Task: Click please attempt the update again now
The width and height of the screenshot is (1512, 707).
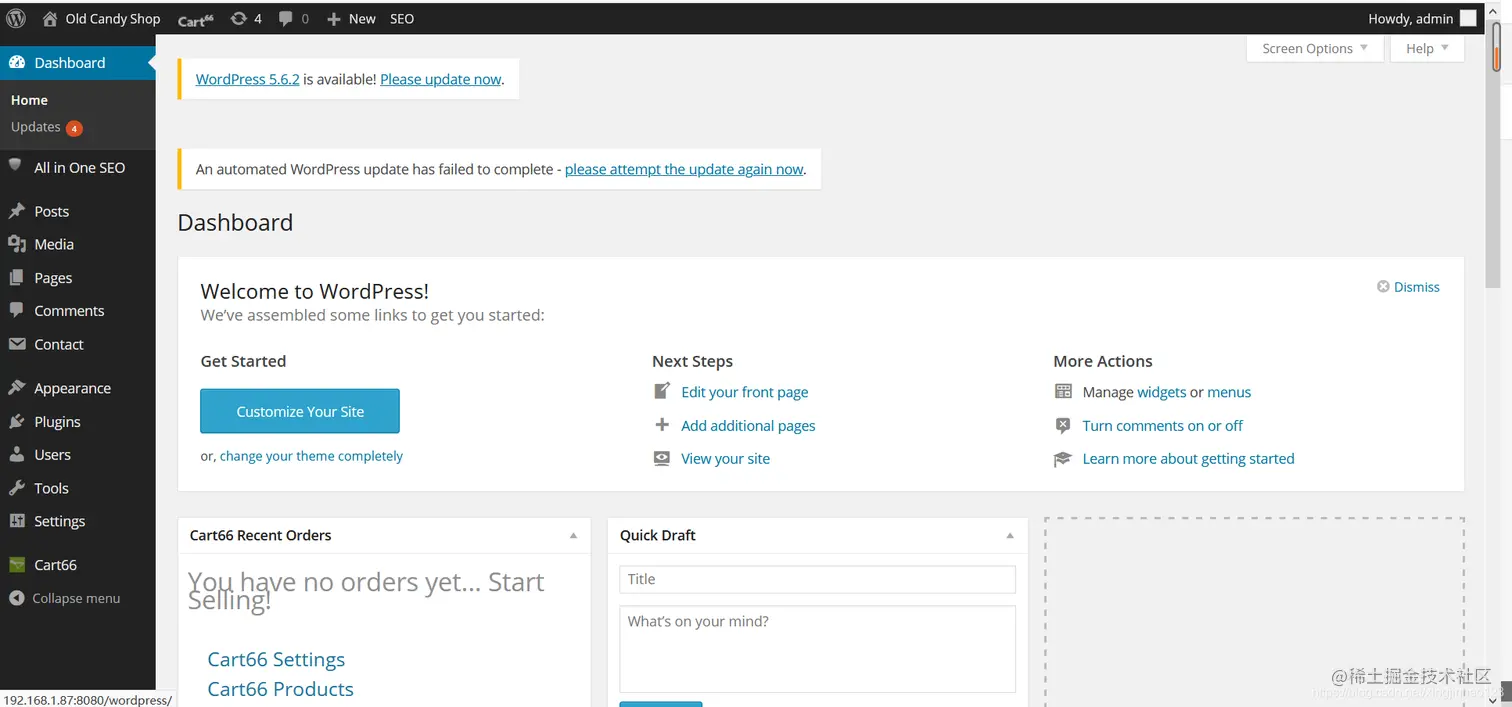Action: (x=684, y=169)
